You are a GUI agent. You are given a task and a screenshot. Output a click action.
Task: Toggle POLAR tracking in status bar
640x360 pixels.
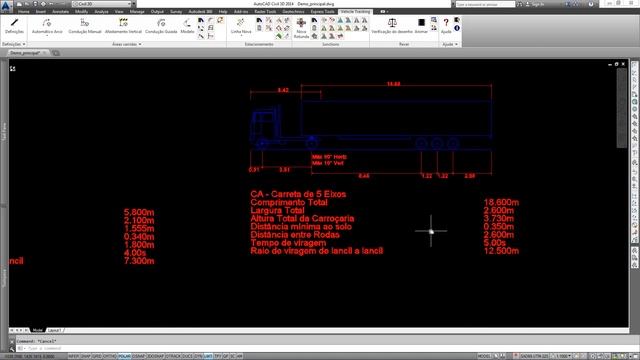click(124, 356)
